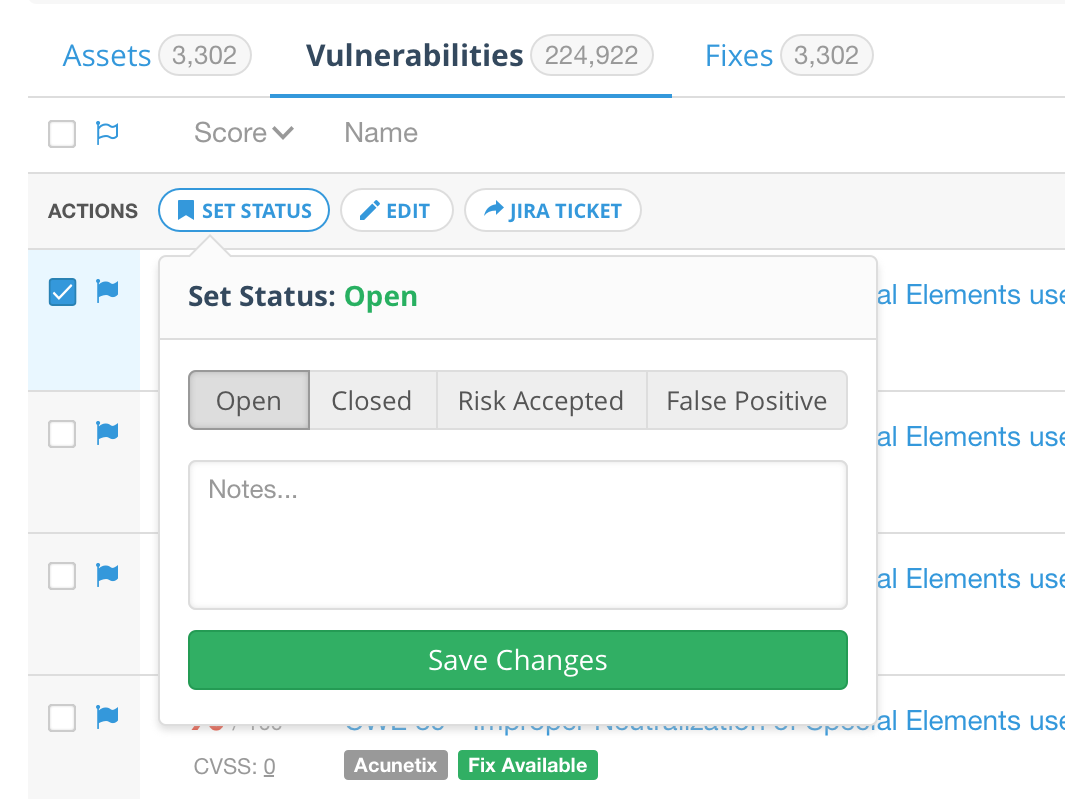This screenshot has width=1065, height=799.
Task: Save Changes to the status
Action: (517, 660)
